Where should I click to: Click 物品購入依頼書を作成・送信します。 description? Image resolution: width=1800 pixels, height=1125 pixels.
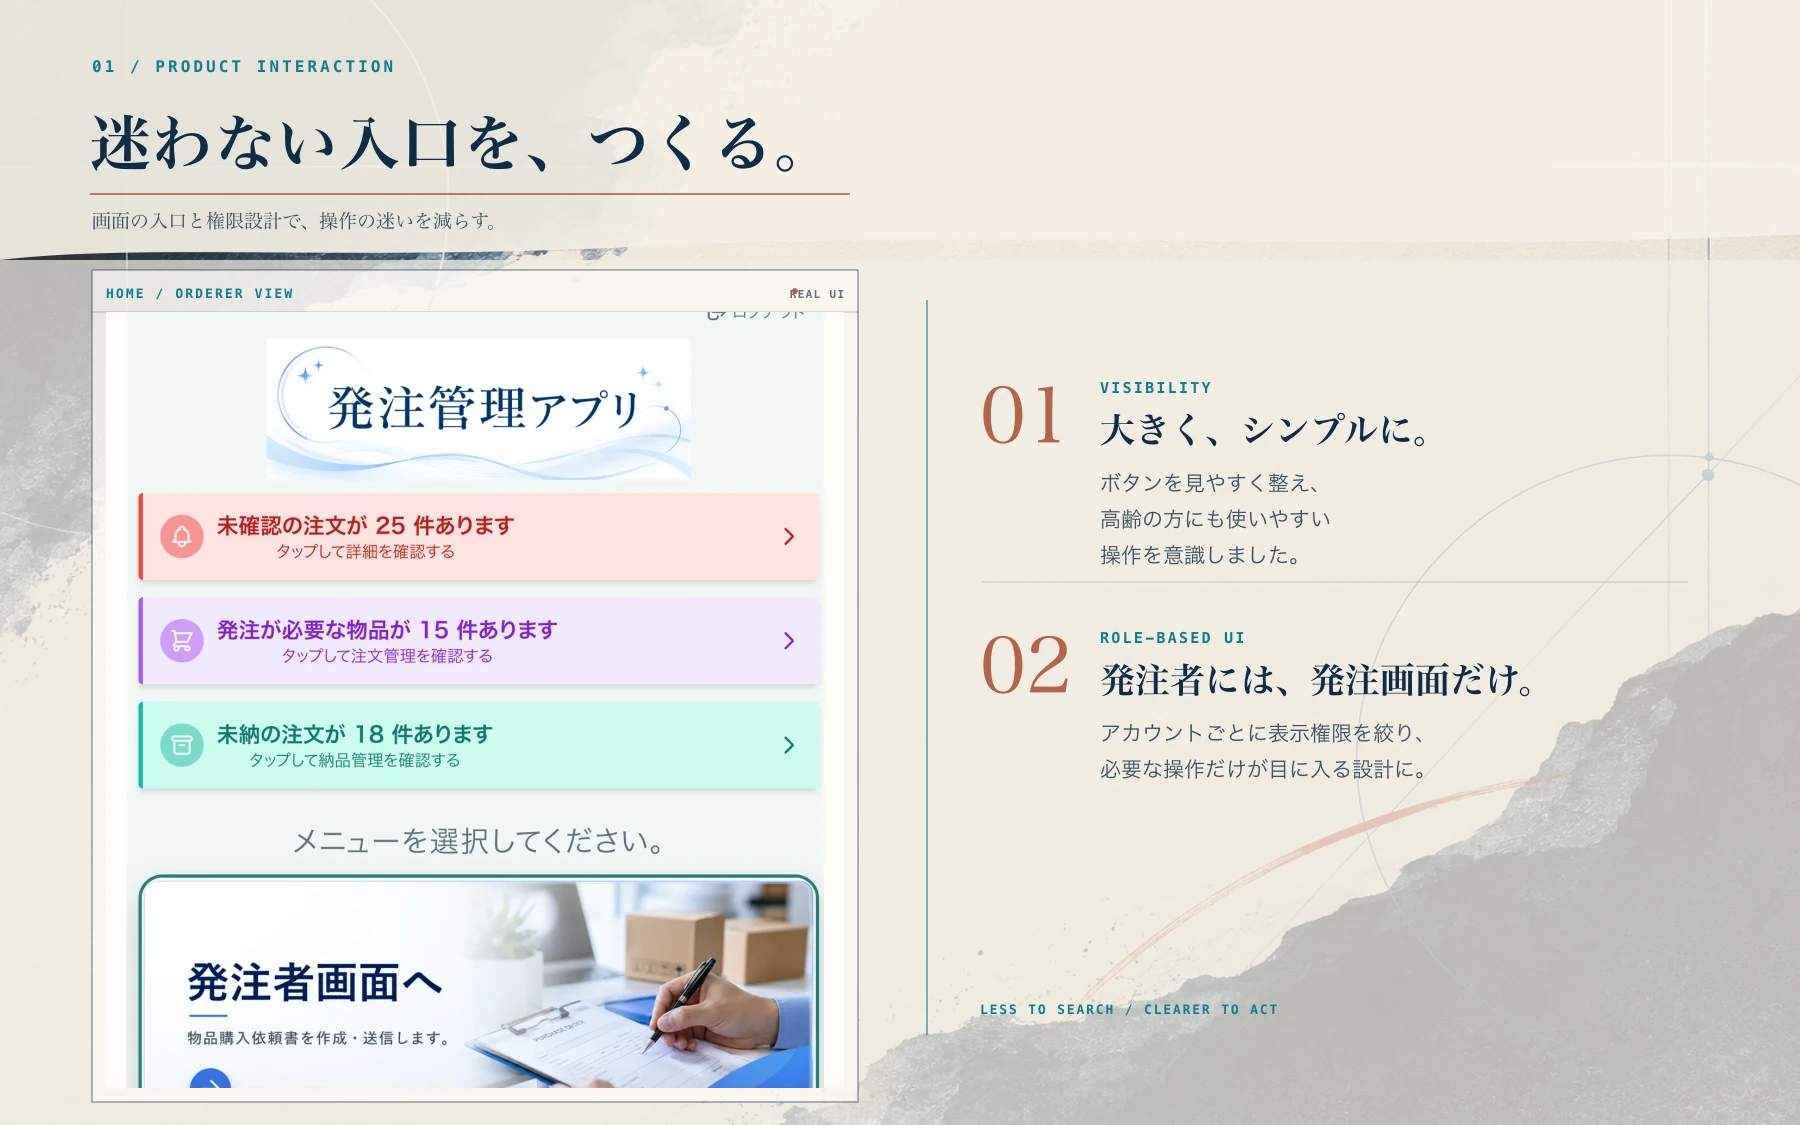(x=319, y=1038)
